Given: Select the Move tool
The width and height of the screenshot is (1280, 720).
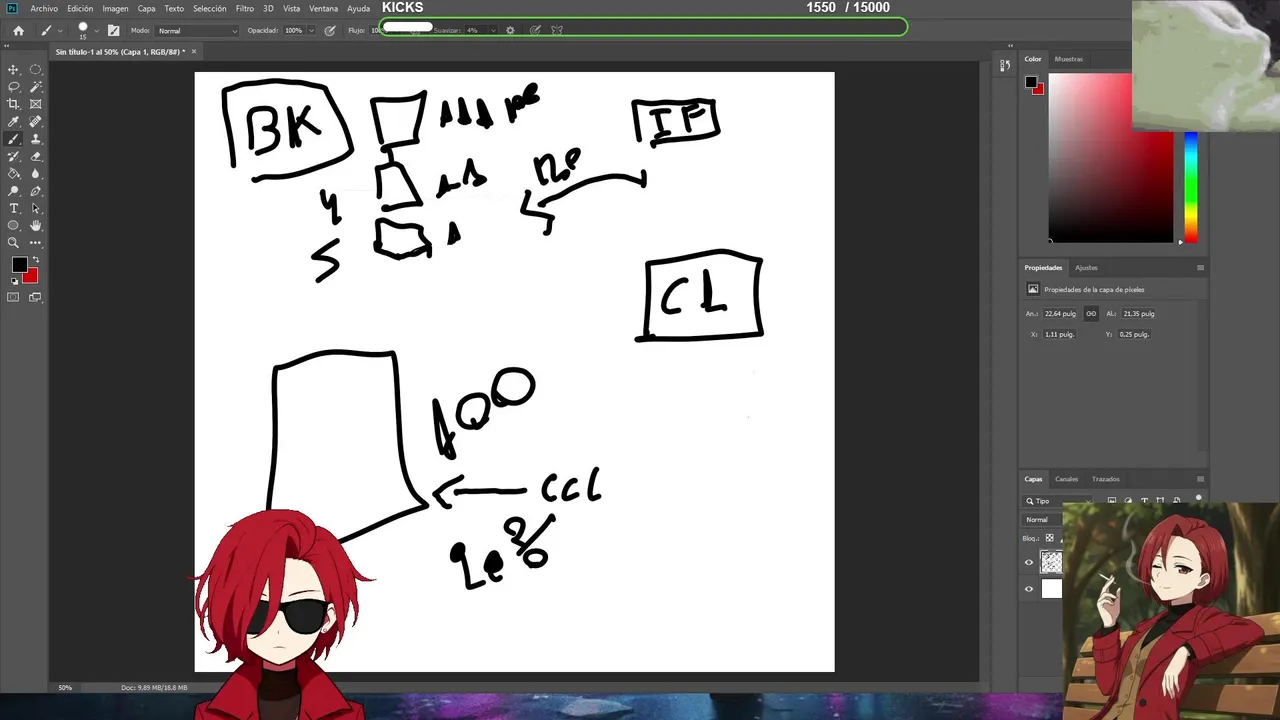Looking at the screenshot, I should pos(14,69).
